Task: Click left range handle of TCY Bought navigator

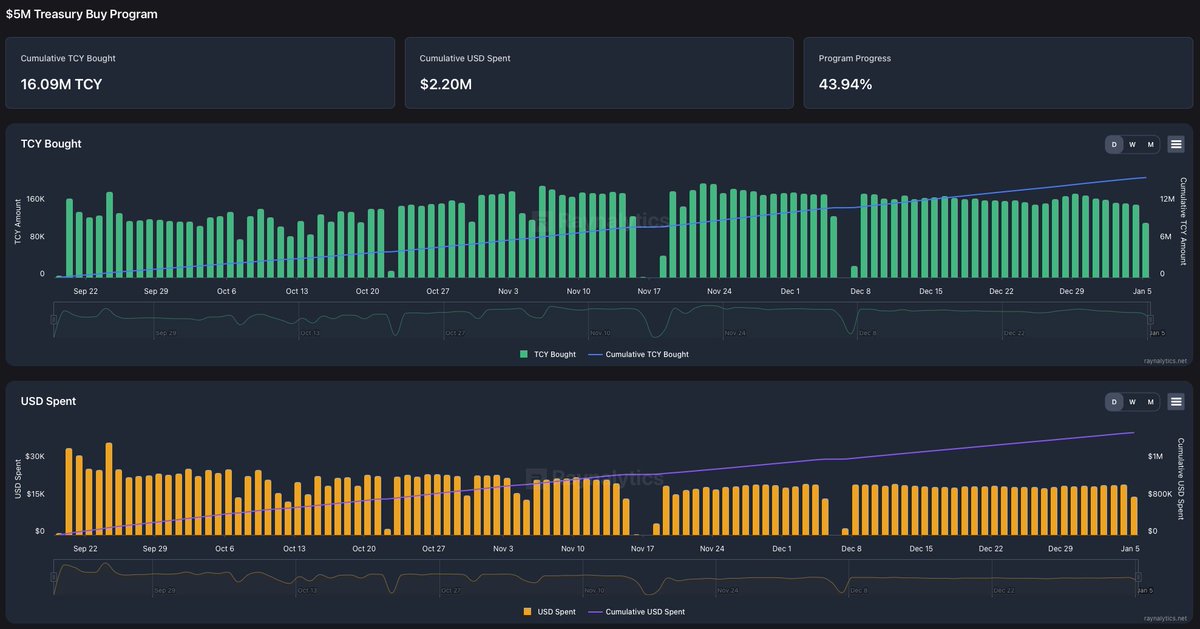Action: [53, 319]
